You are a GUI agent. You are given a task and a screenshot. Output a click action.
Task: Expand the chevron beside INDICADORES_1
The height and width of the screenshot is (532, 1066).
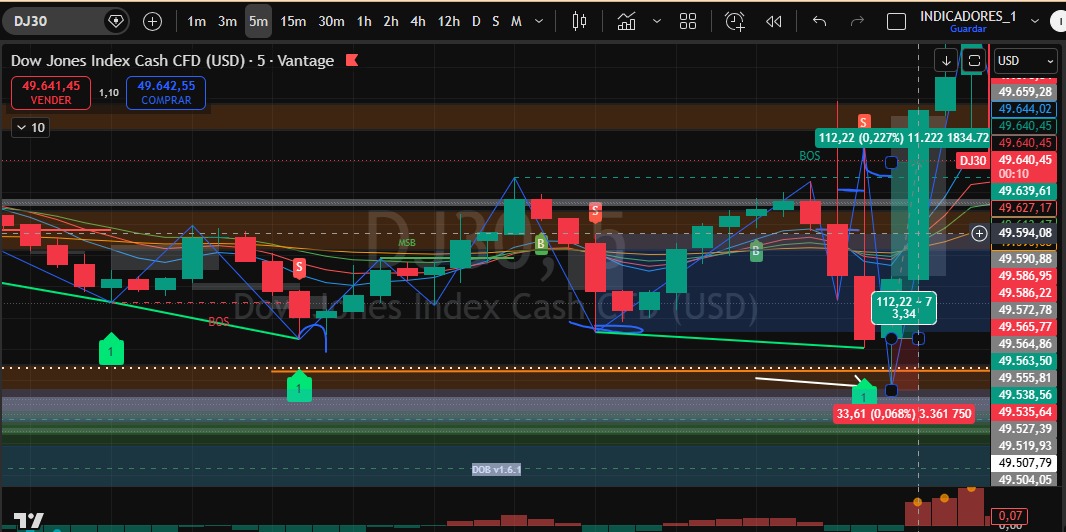[x=1035, y=22]
